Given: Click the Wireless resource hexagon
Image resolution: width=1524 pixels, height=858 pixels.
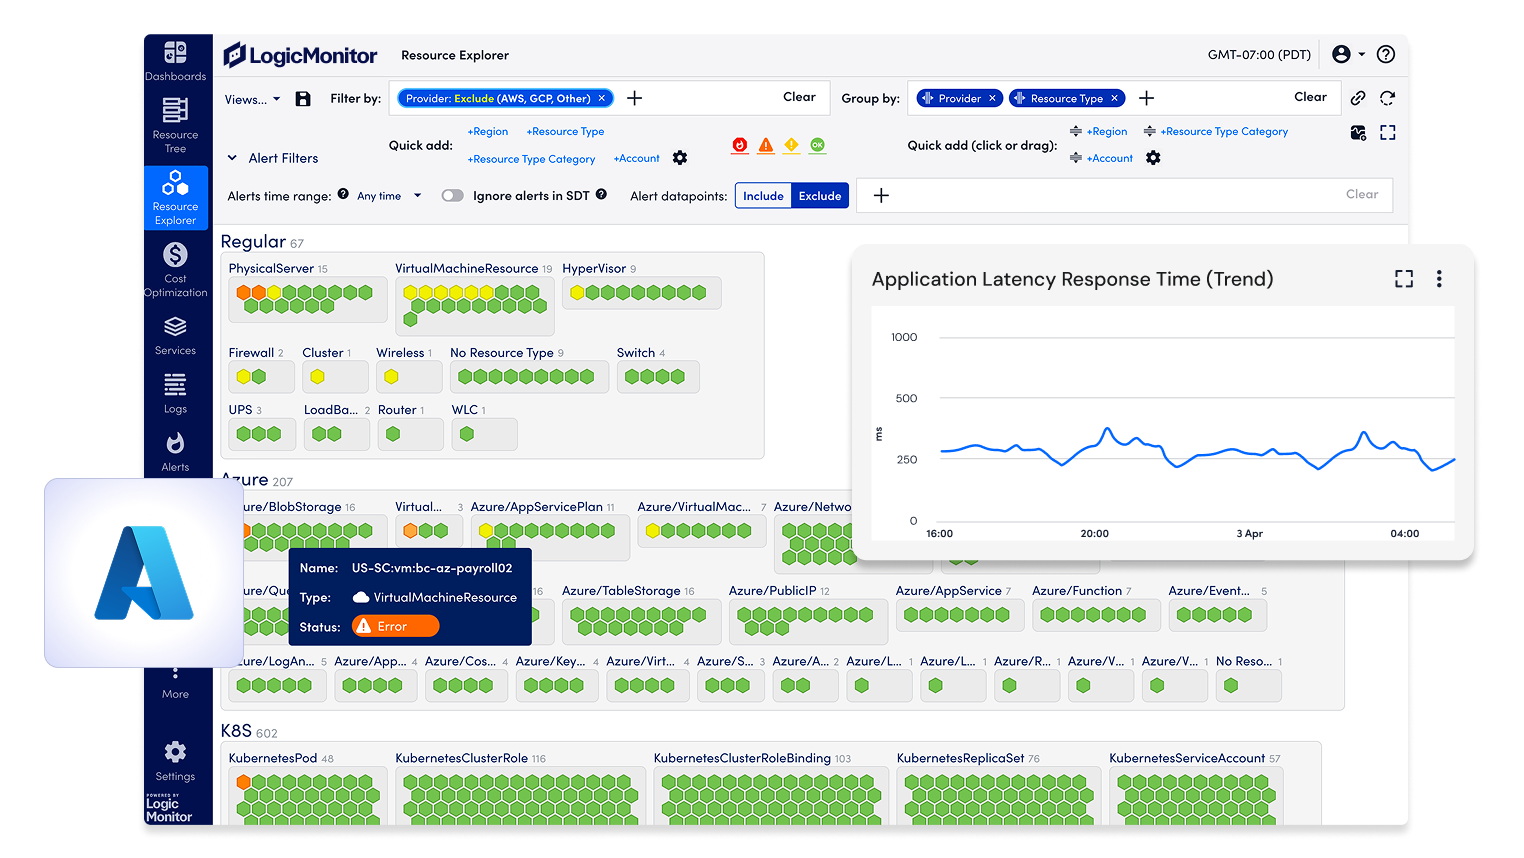Looking at the screenshot, I should (391, 377).
